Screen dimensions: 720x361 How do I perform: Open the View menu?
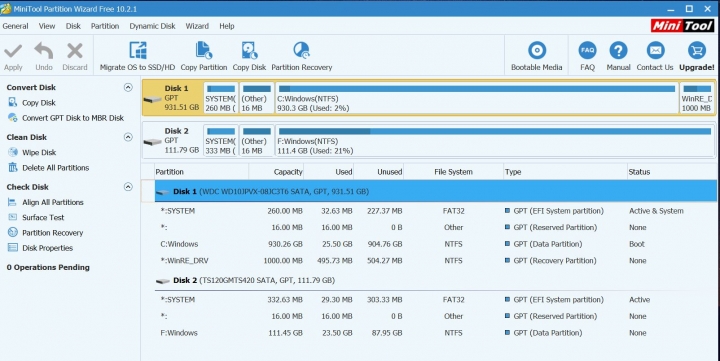point(47,26)
